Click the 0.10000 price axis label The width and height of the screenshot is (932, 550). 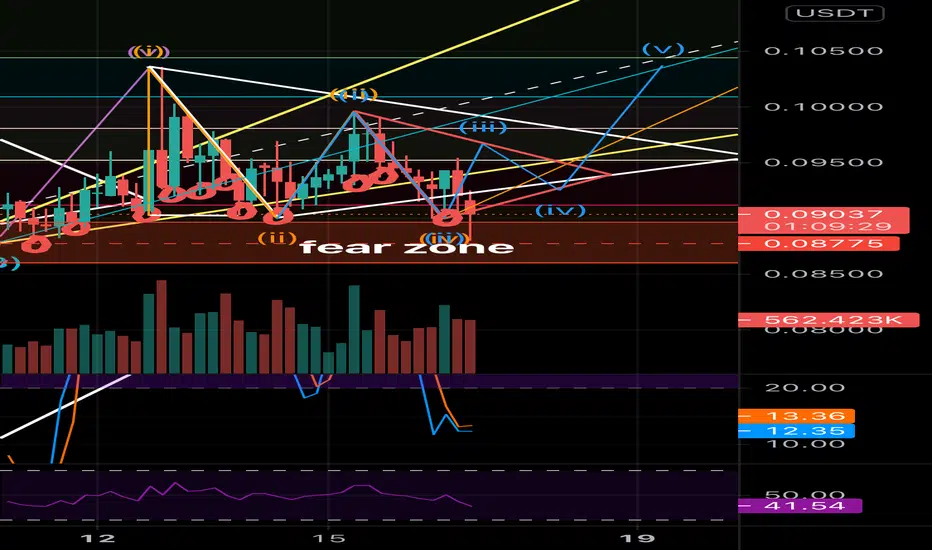click(x=823, y=107)
